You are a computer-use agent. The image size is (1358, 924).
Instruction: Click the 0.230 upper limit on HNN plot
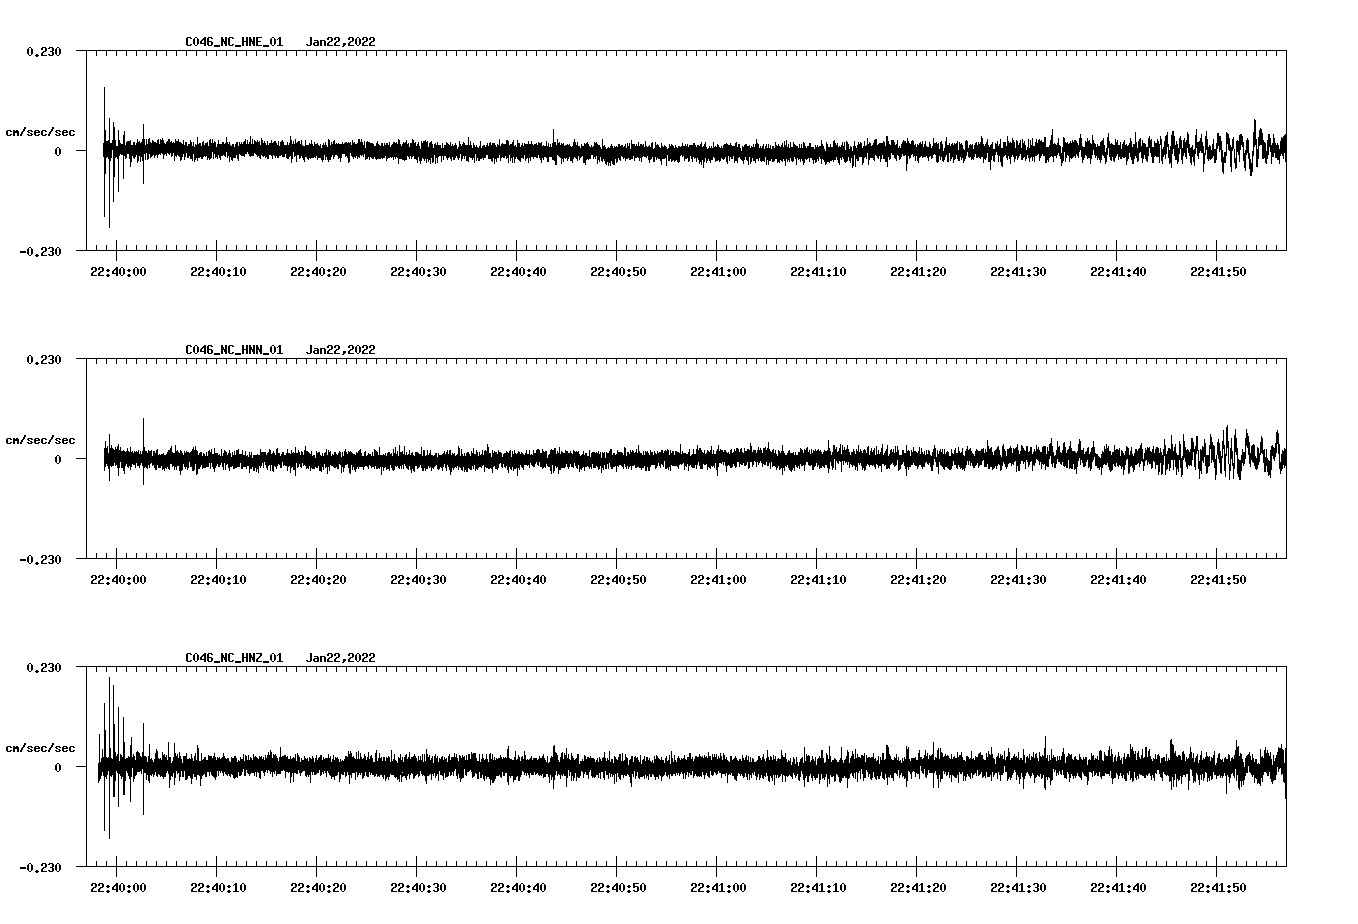[x=44, y=359]
